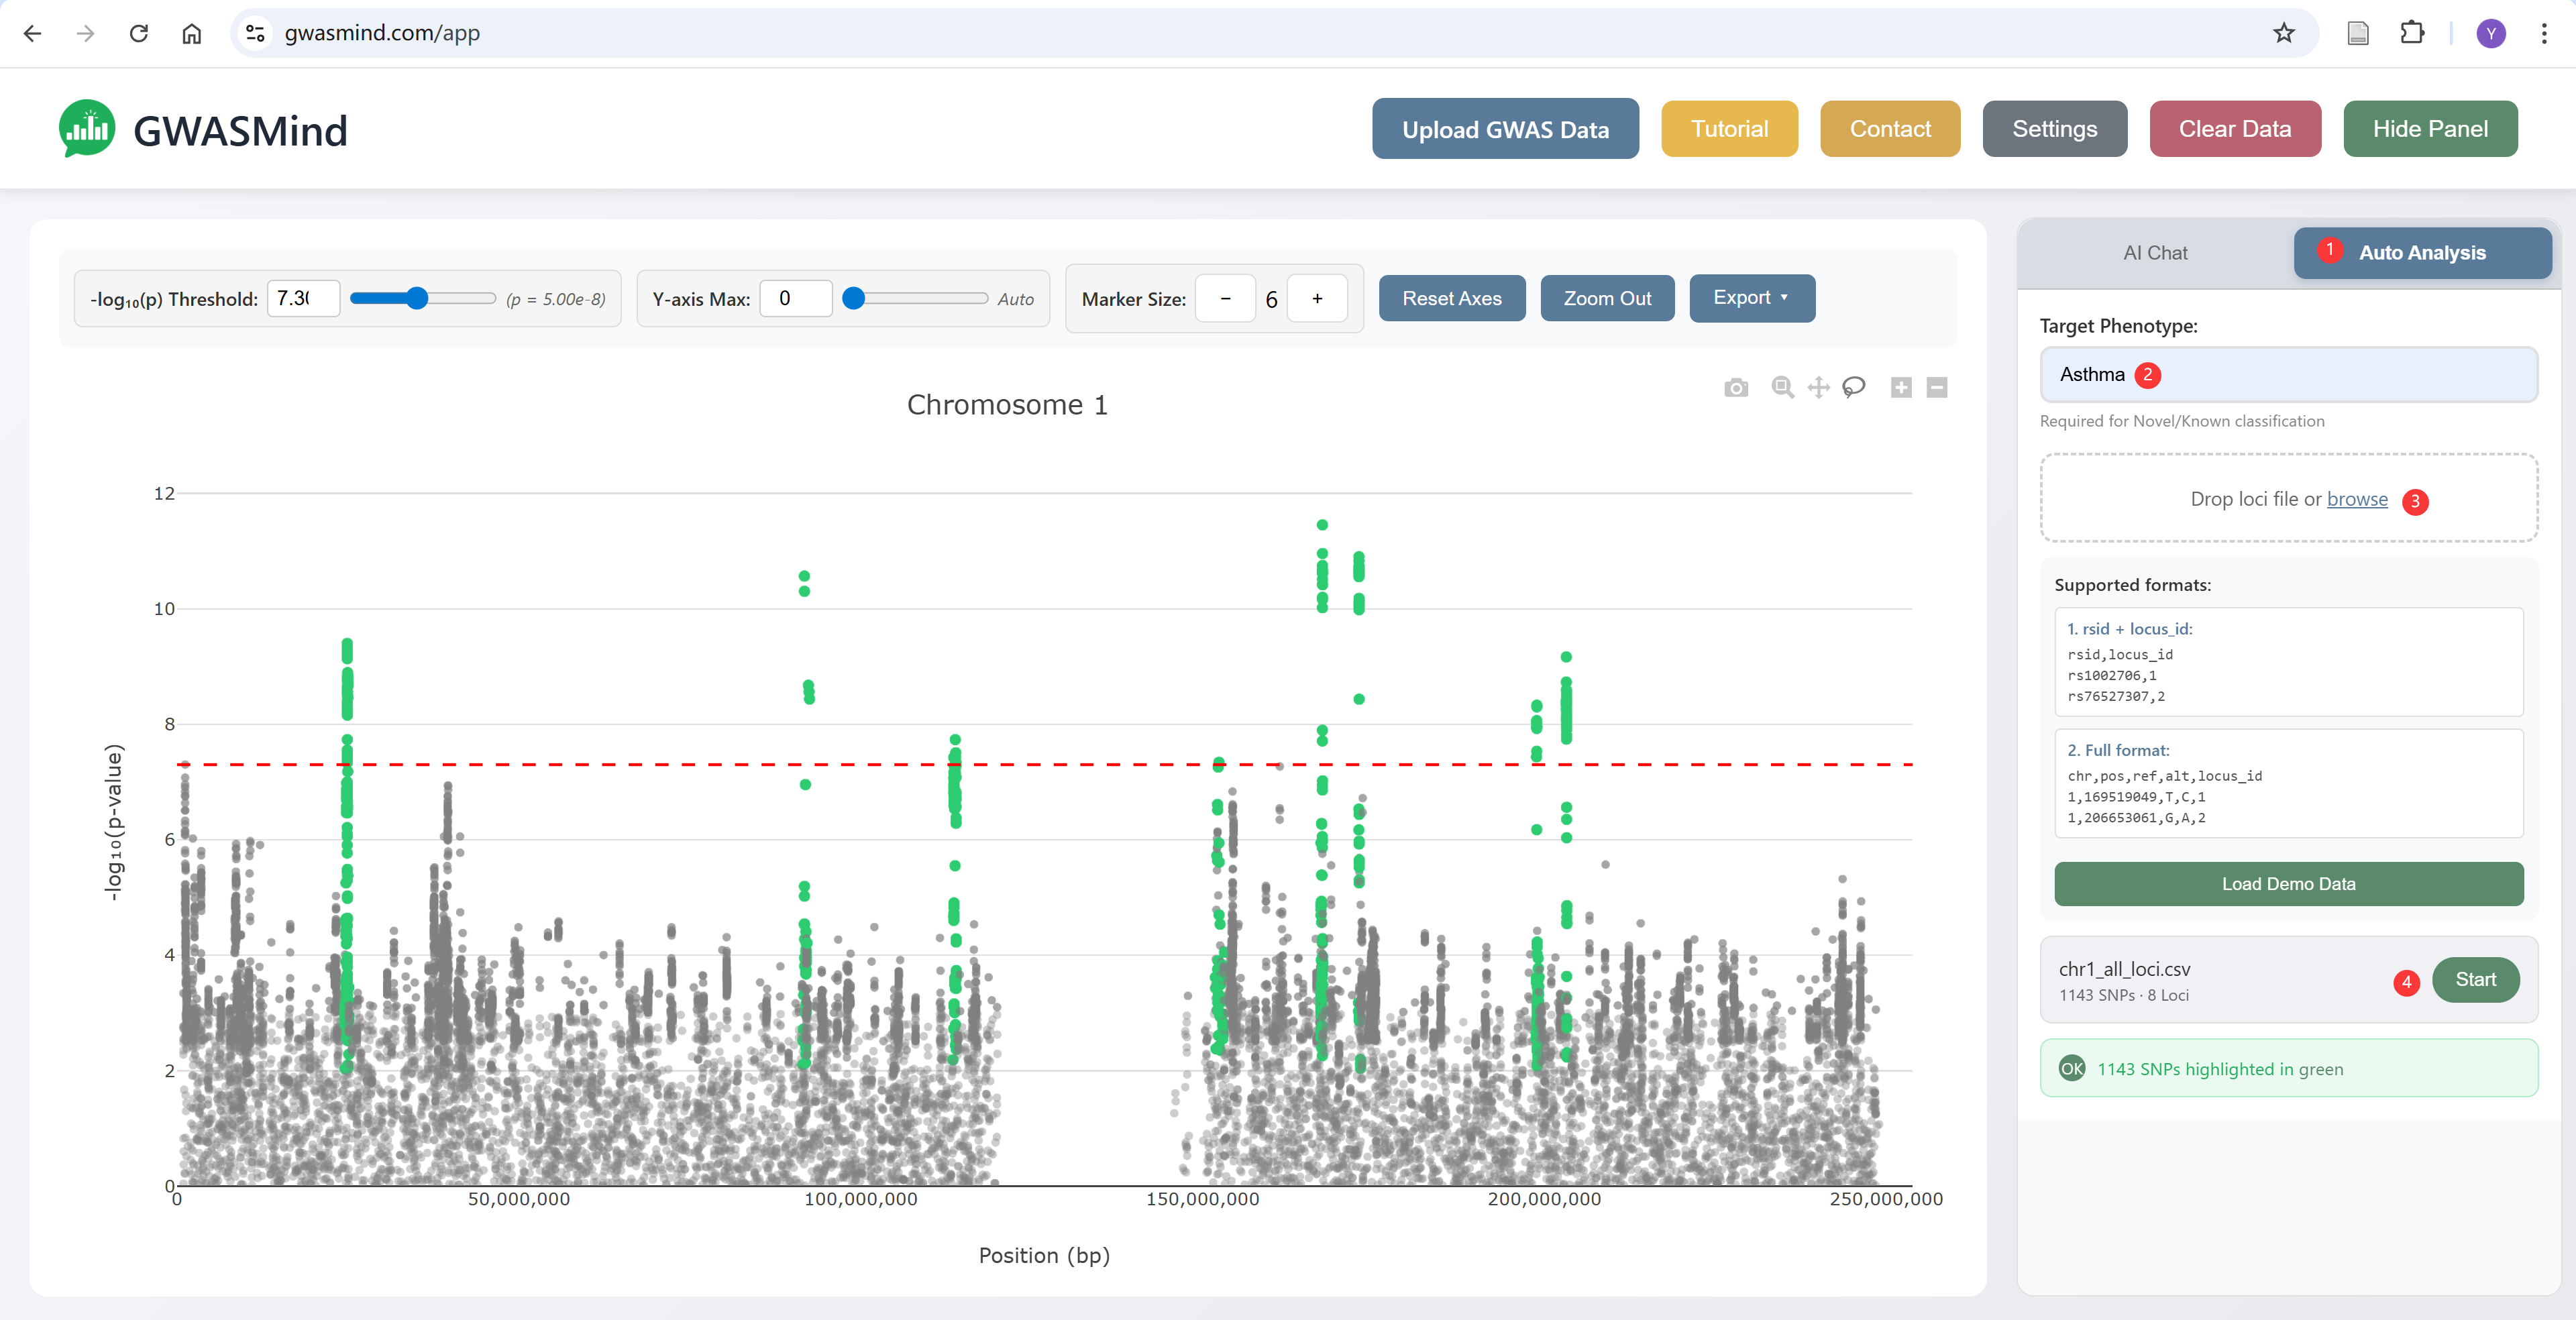Viewport: 2576px width, 1320px height.
Task: Select the lasso selection tool
Action: [1854, 387]
